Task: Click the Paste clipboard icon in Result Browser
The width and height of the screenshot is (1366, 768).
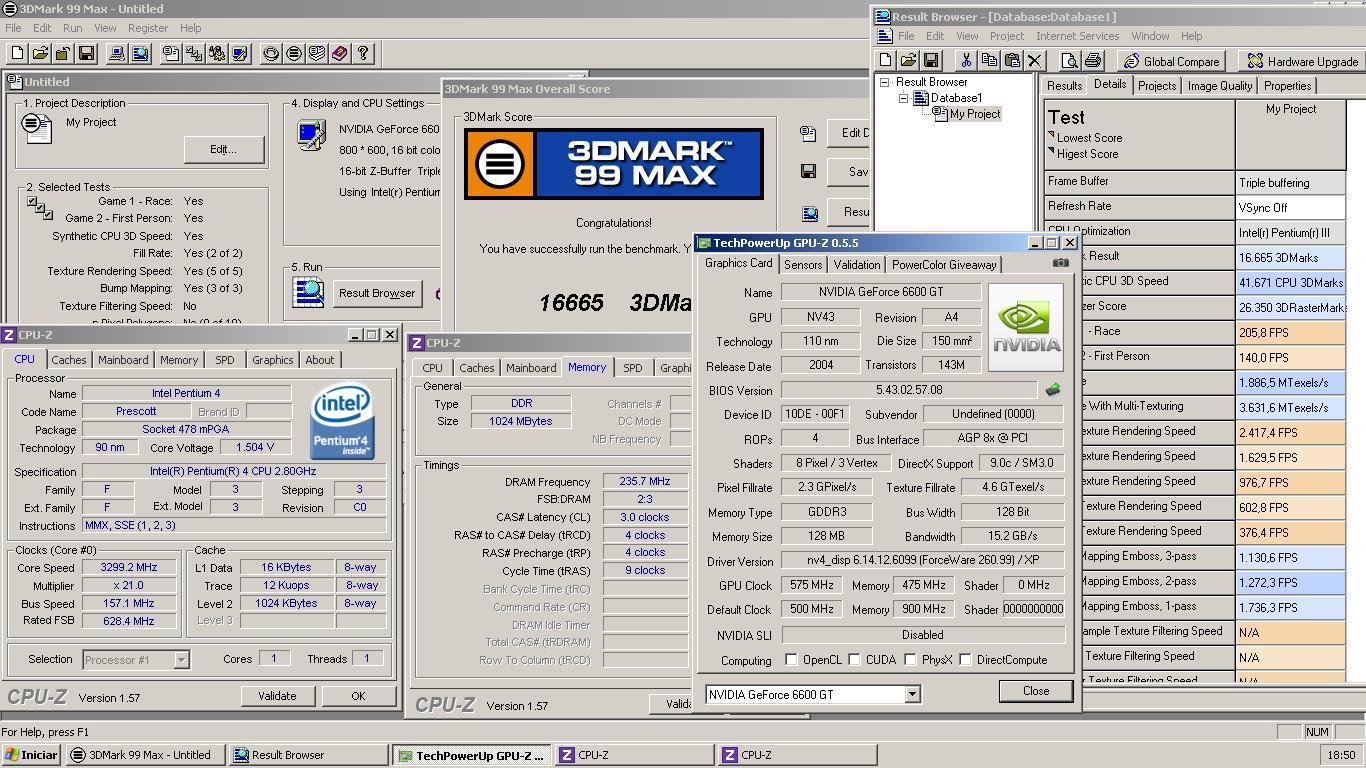Action: click(x=1012, y=61)
